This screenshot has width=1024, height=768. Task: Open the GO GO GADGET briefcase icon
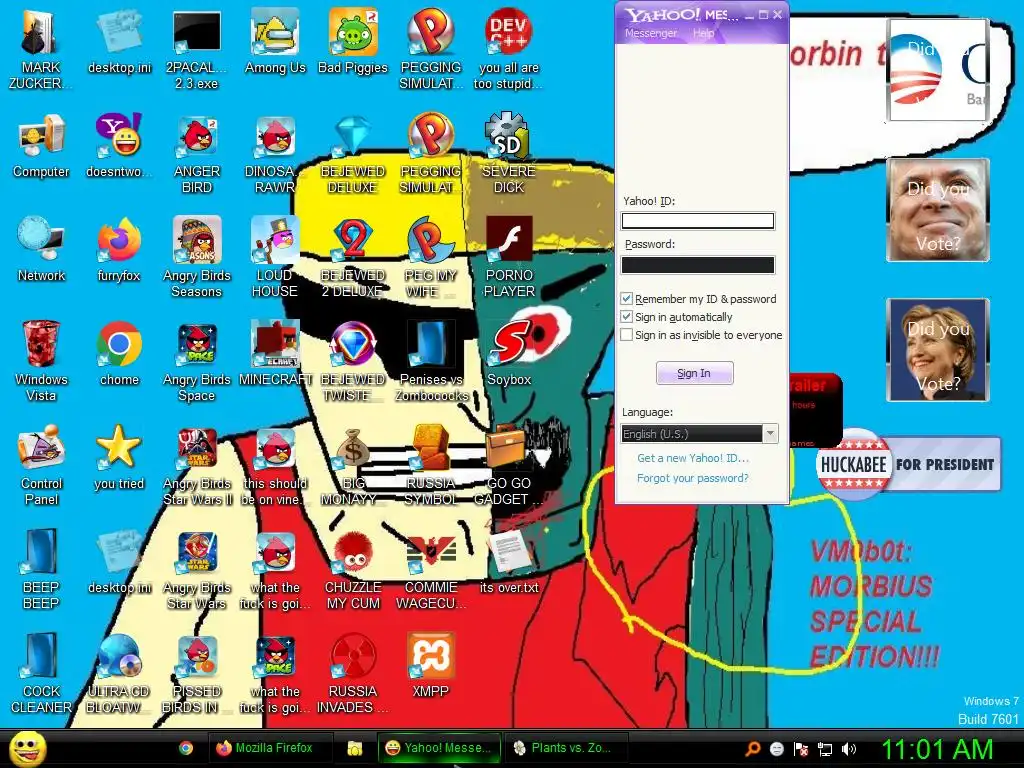tap(509, 465)
